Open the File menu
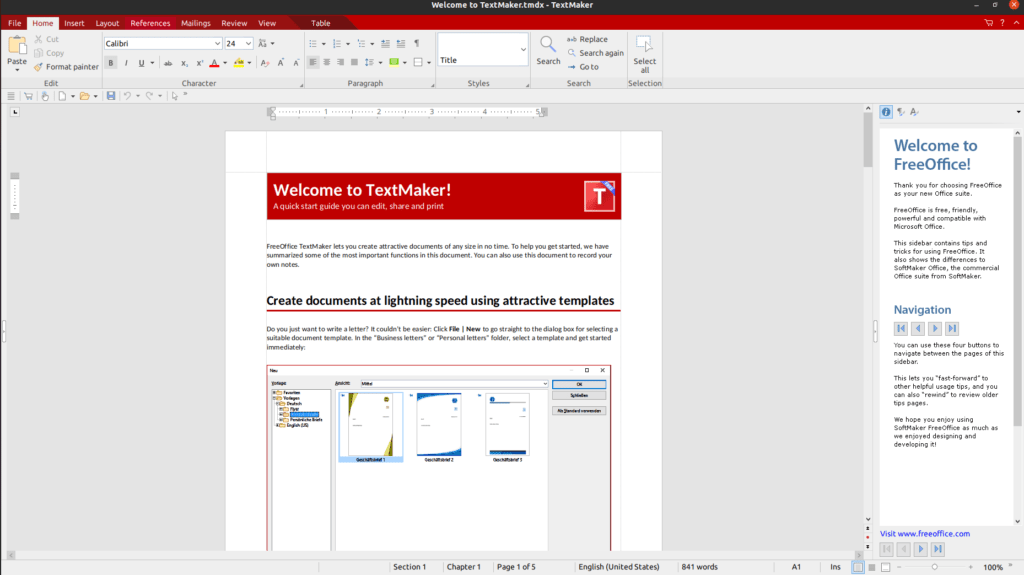 pyautogui.click(x=14, y=23)
